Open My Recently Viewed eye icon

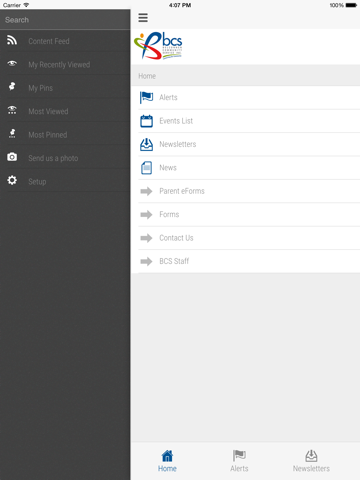point(12,63)
